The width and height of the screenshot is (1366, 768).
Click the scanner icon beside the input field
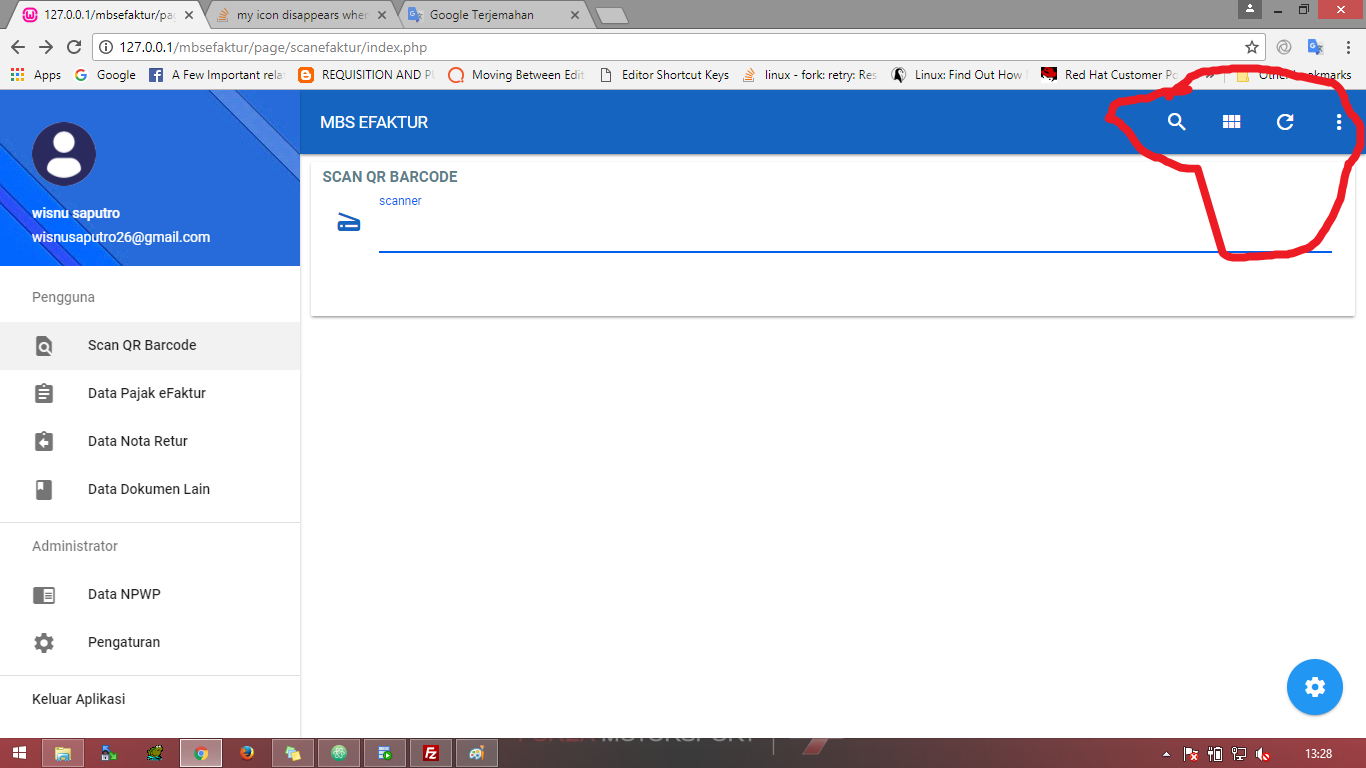[x=348, y=222]
